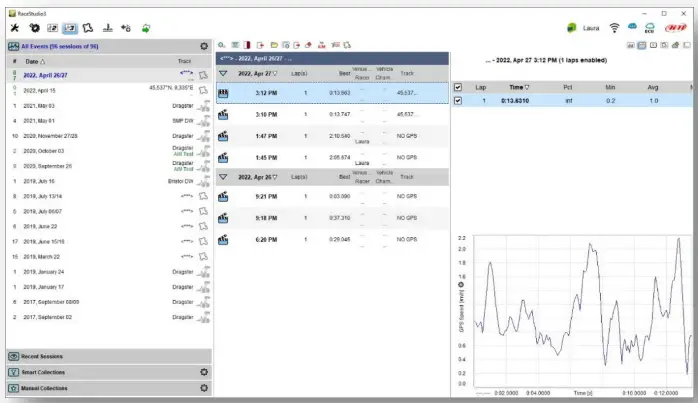The height and width of the screenshot is (403, 698).
Task: Click the Avg column header
Action: coord(653,87)
